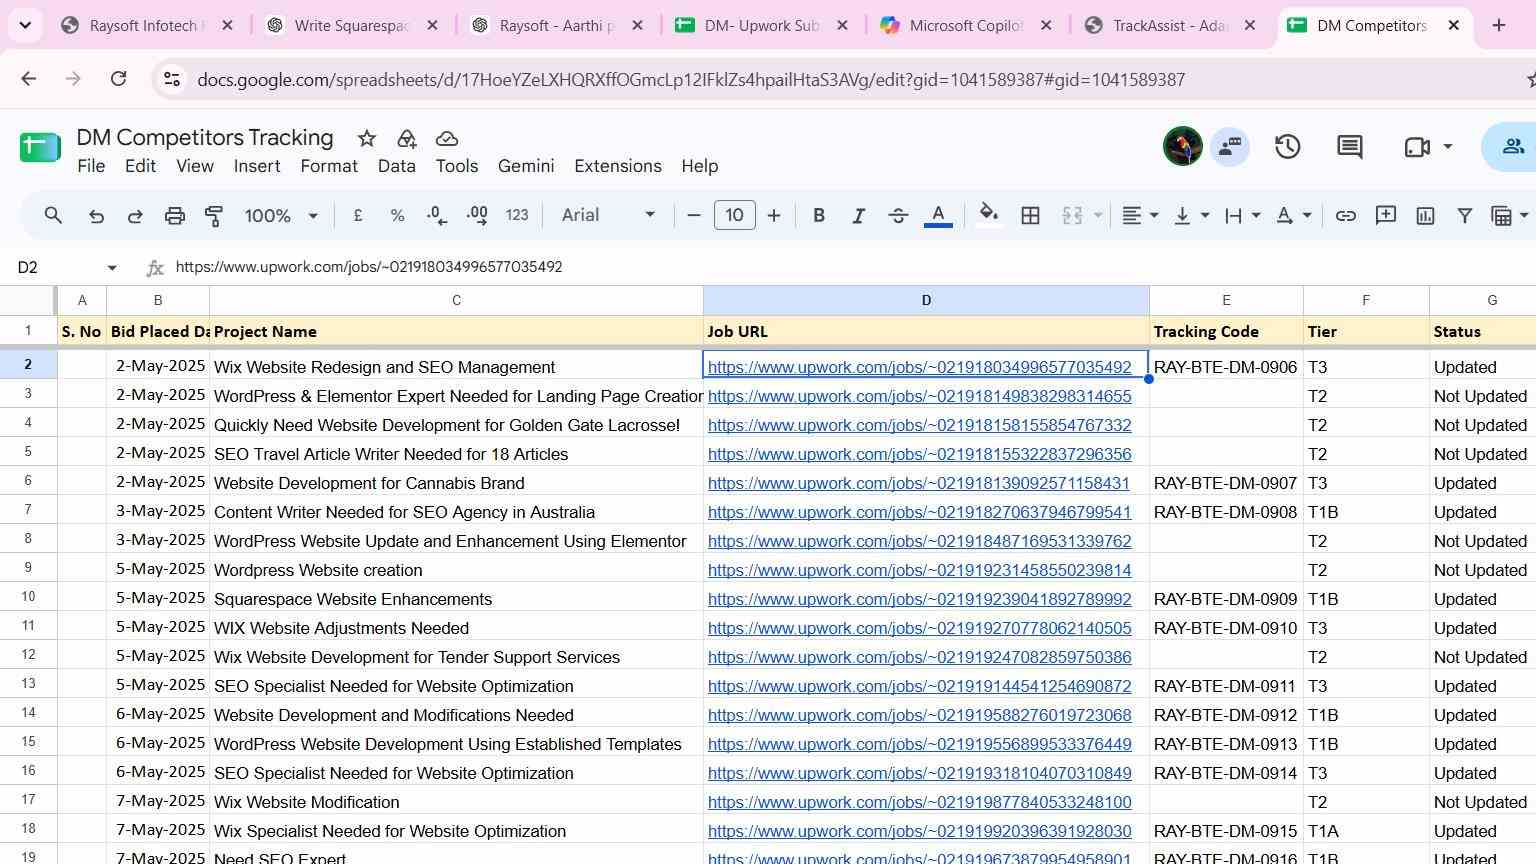1536x864 pixels.
Task: Open the Arial font dropdown
Action: [608, 215]
